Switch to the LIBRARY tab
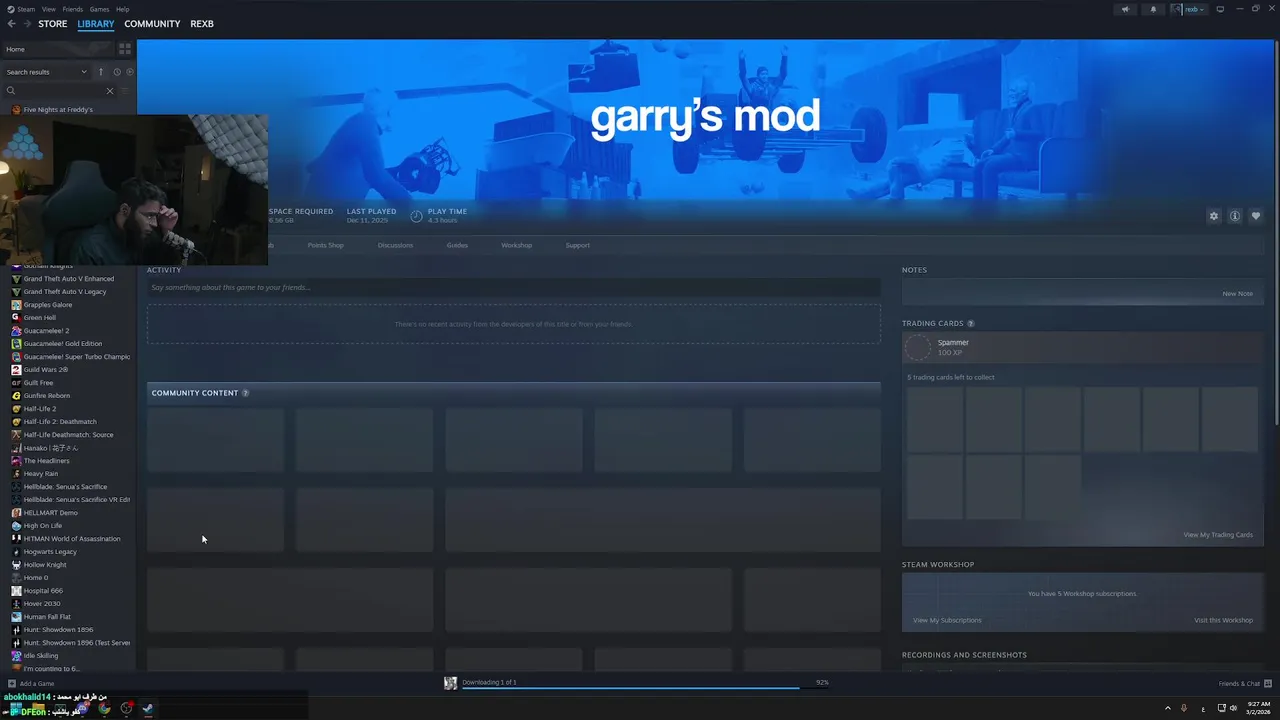The height and width of the screenshot is (720, 1280). tap(96, 24)
